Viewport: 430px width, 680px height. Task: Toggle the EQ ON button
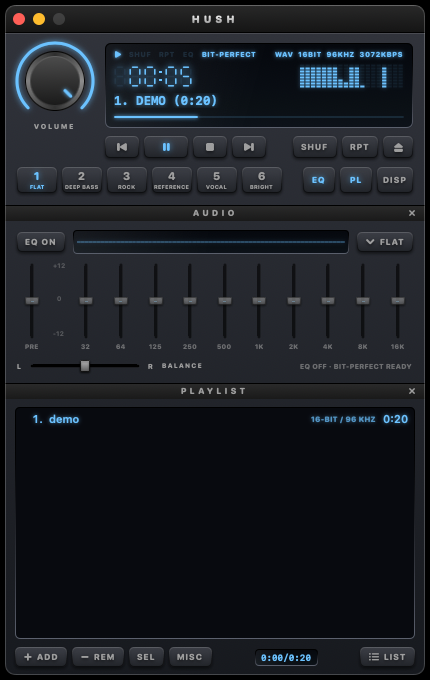click(x=40, y=242)
